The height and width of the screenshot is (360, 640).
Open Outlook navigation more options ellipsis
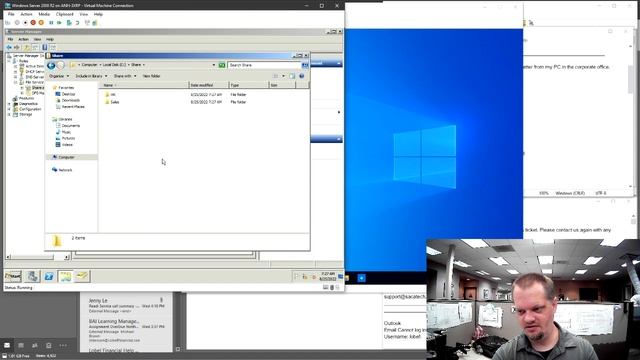[63, 345]
